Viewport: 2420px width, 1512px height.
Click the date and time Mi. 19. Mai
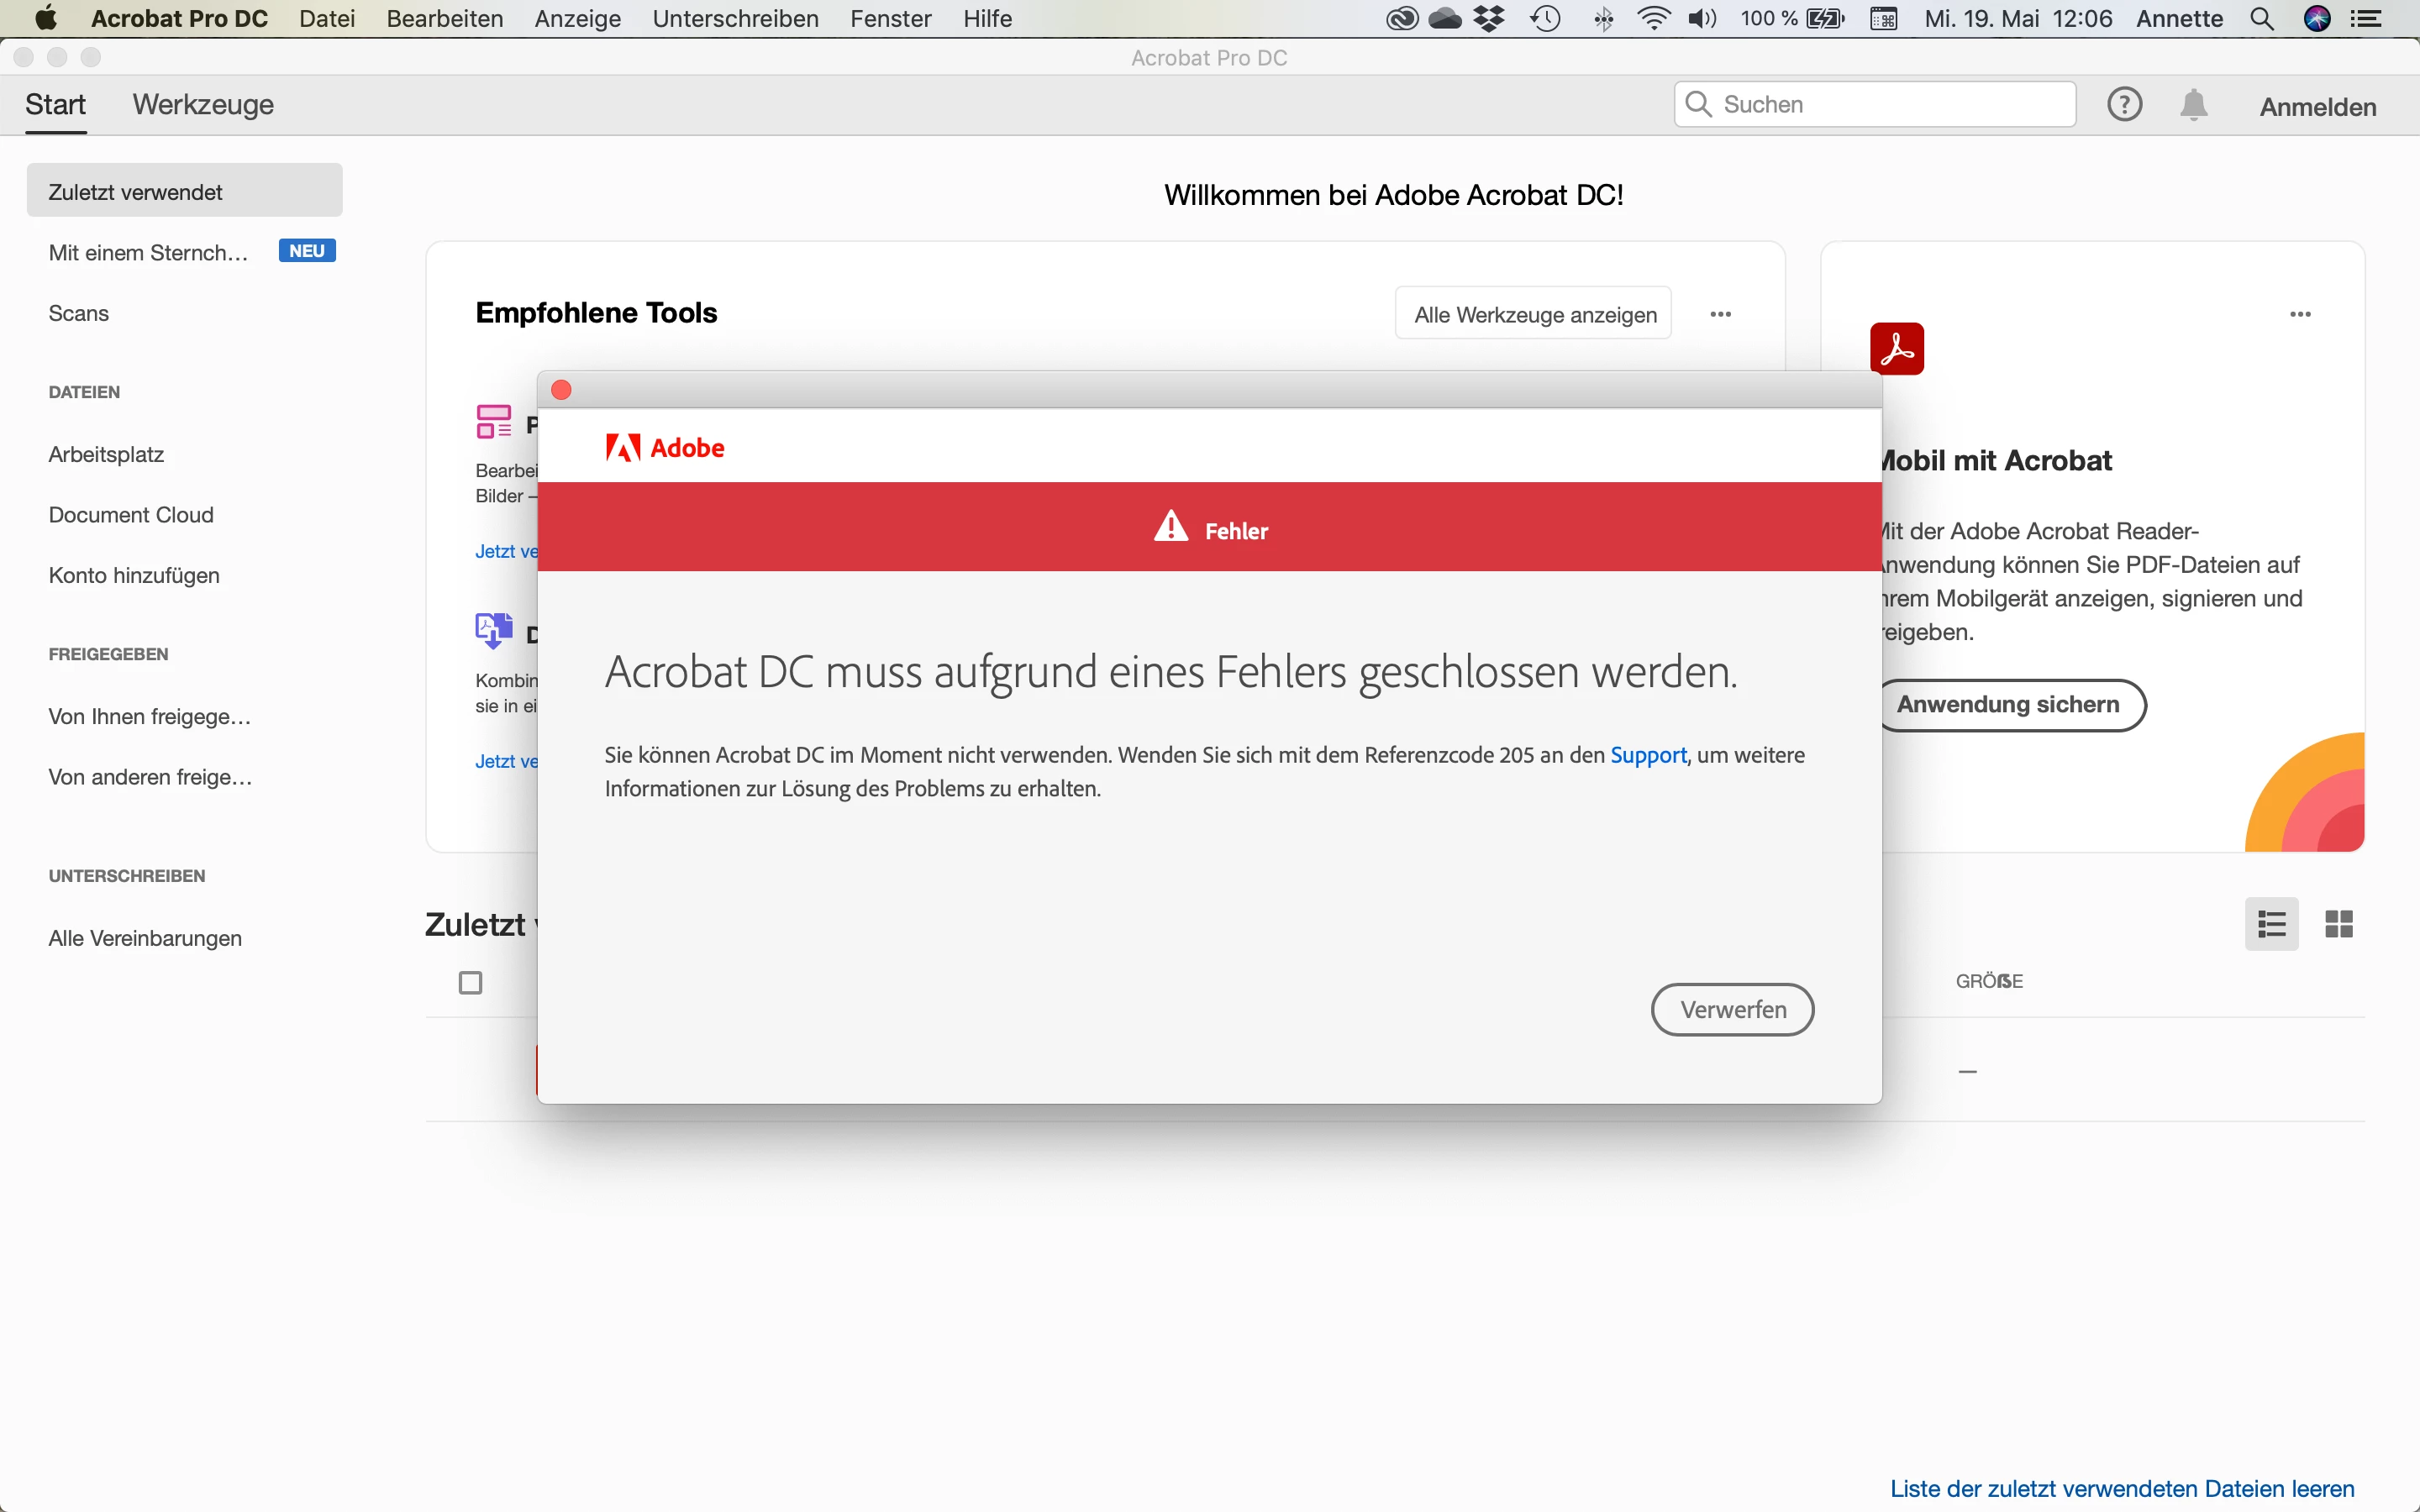pyautogui.click(x=2018, y=18)
